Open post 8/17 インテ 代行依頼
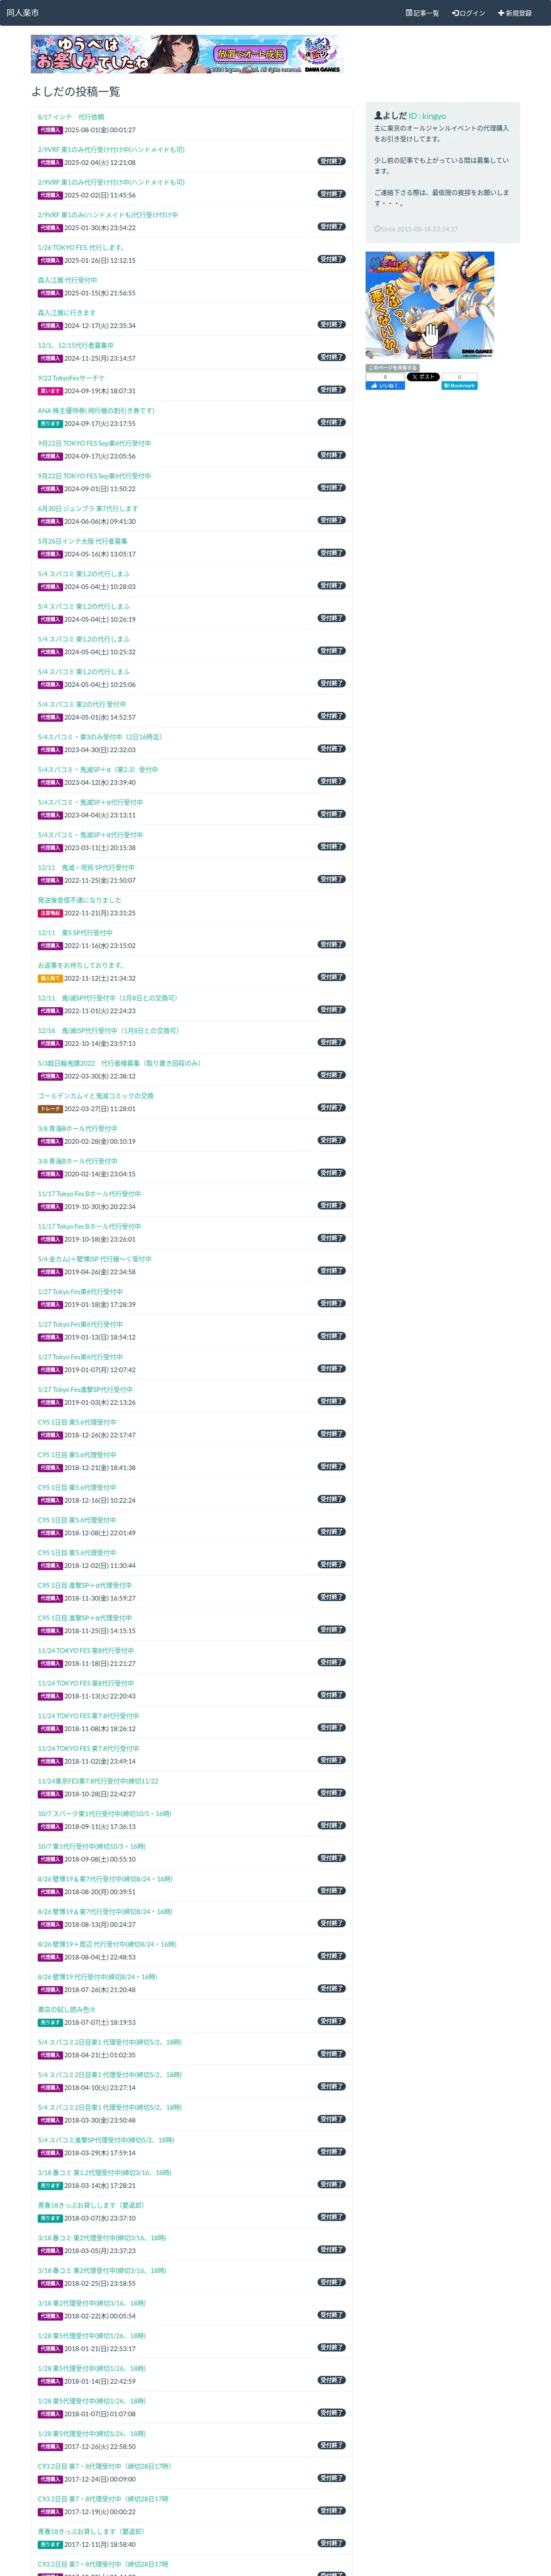Image resolution: width=551 pixels, height=2576 pixels. pyautogui.click(x=71, y=117)
